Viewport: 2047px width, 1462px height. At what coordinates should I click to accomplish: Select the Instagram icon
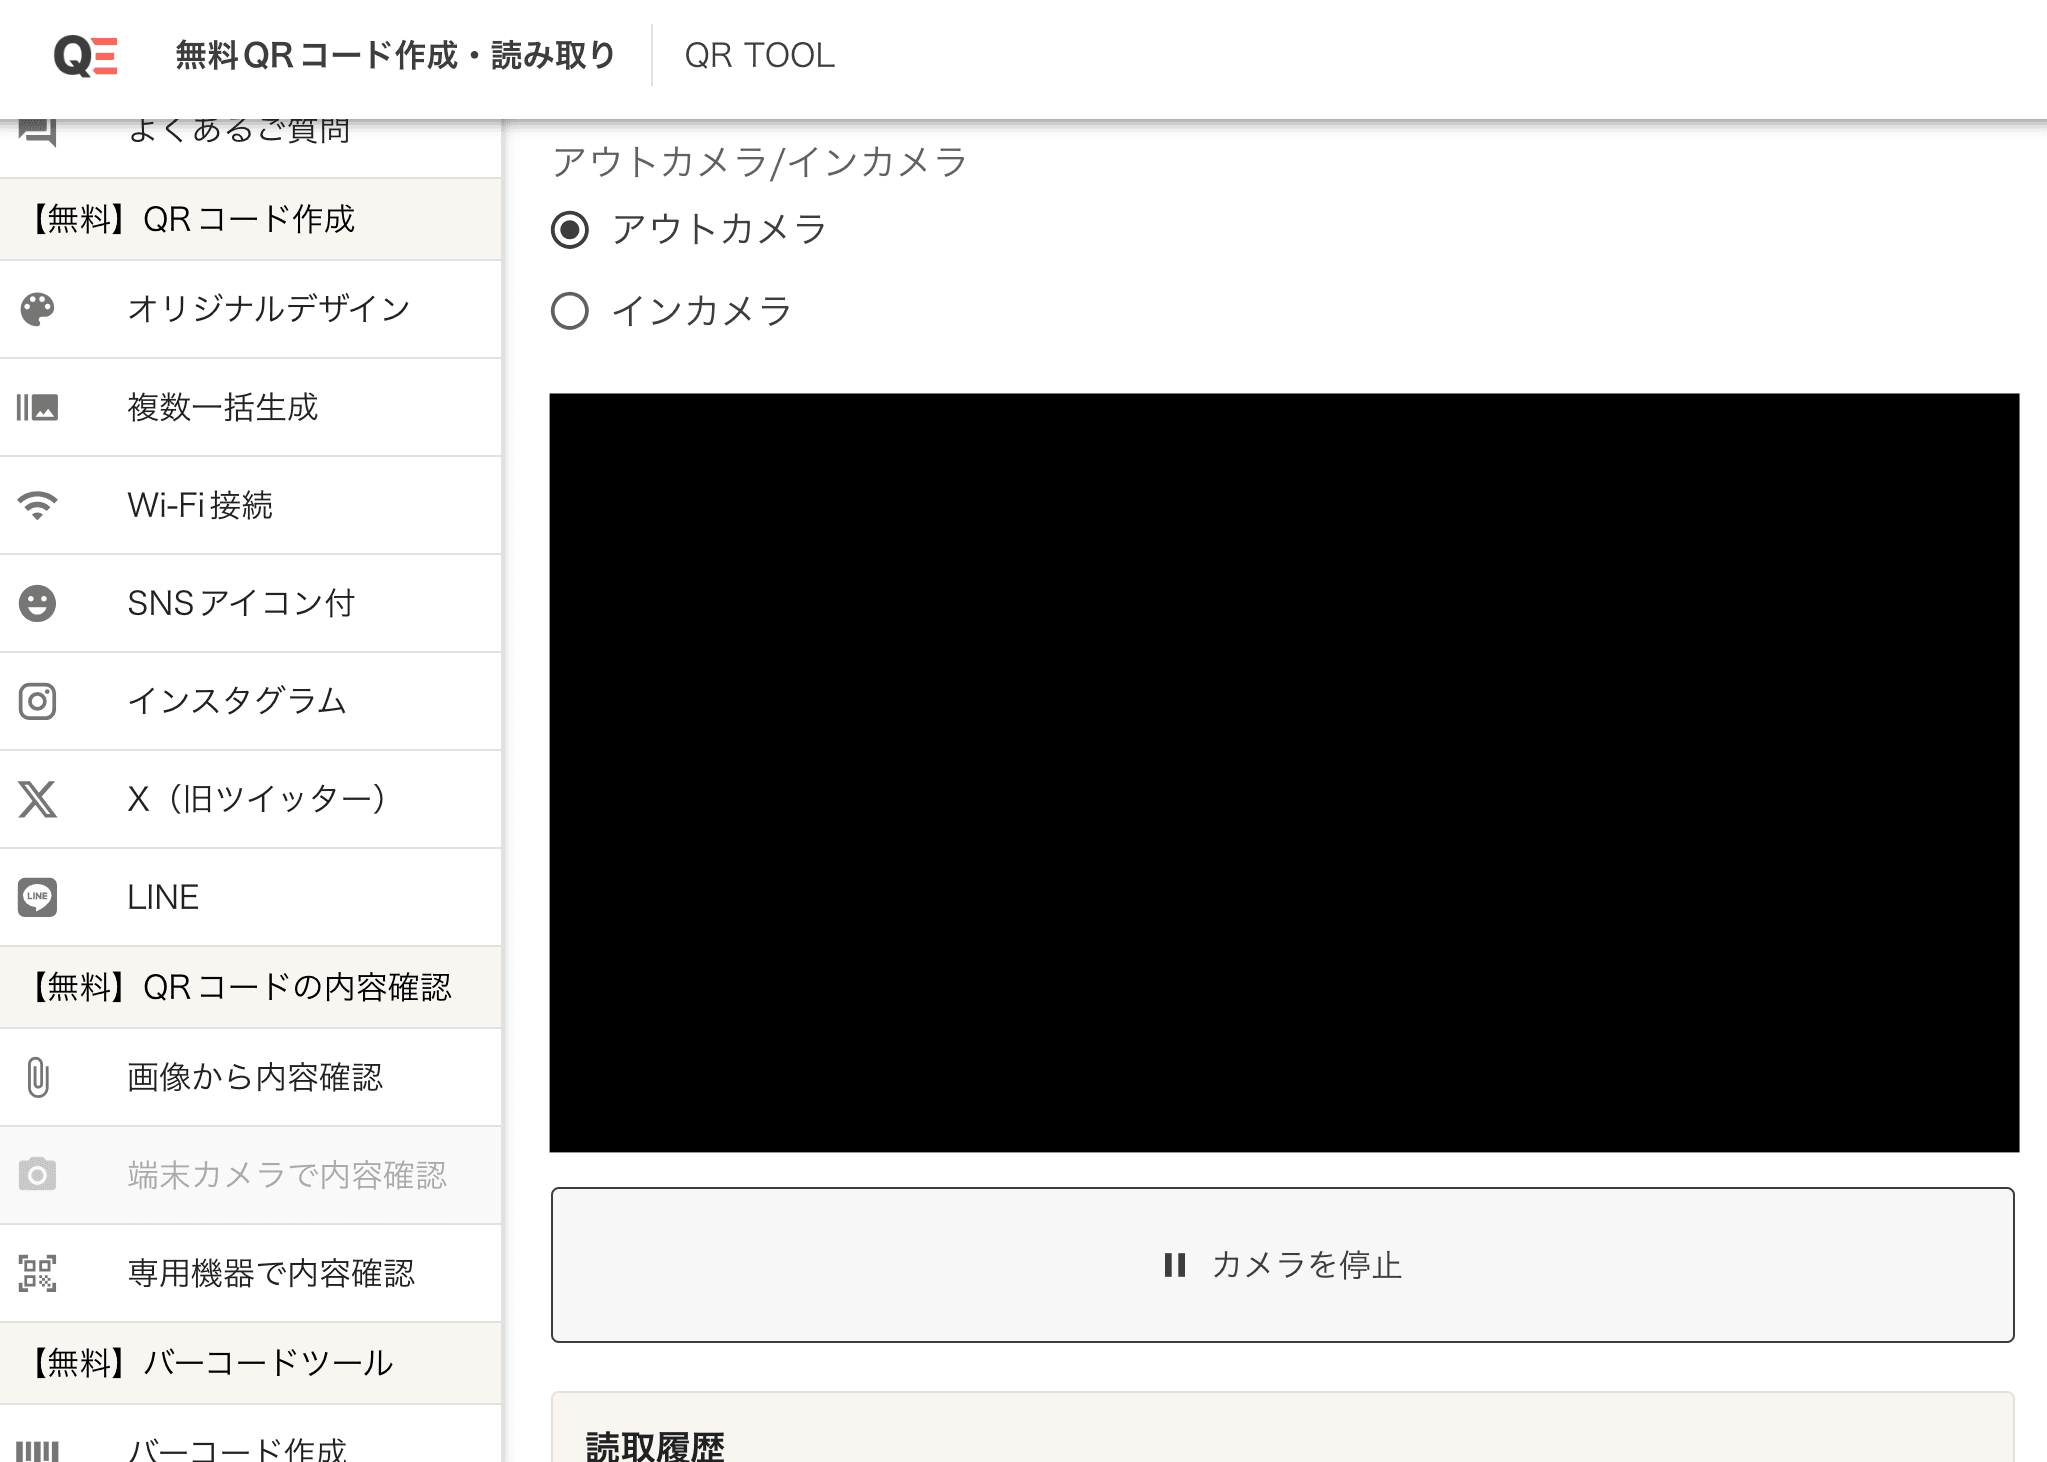(38, 701)
